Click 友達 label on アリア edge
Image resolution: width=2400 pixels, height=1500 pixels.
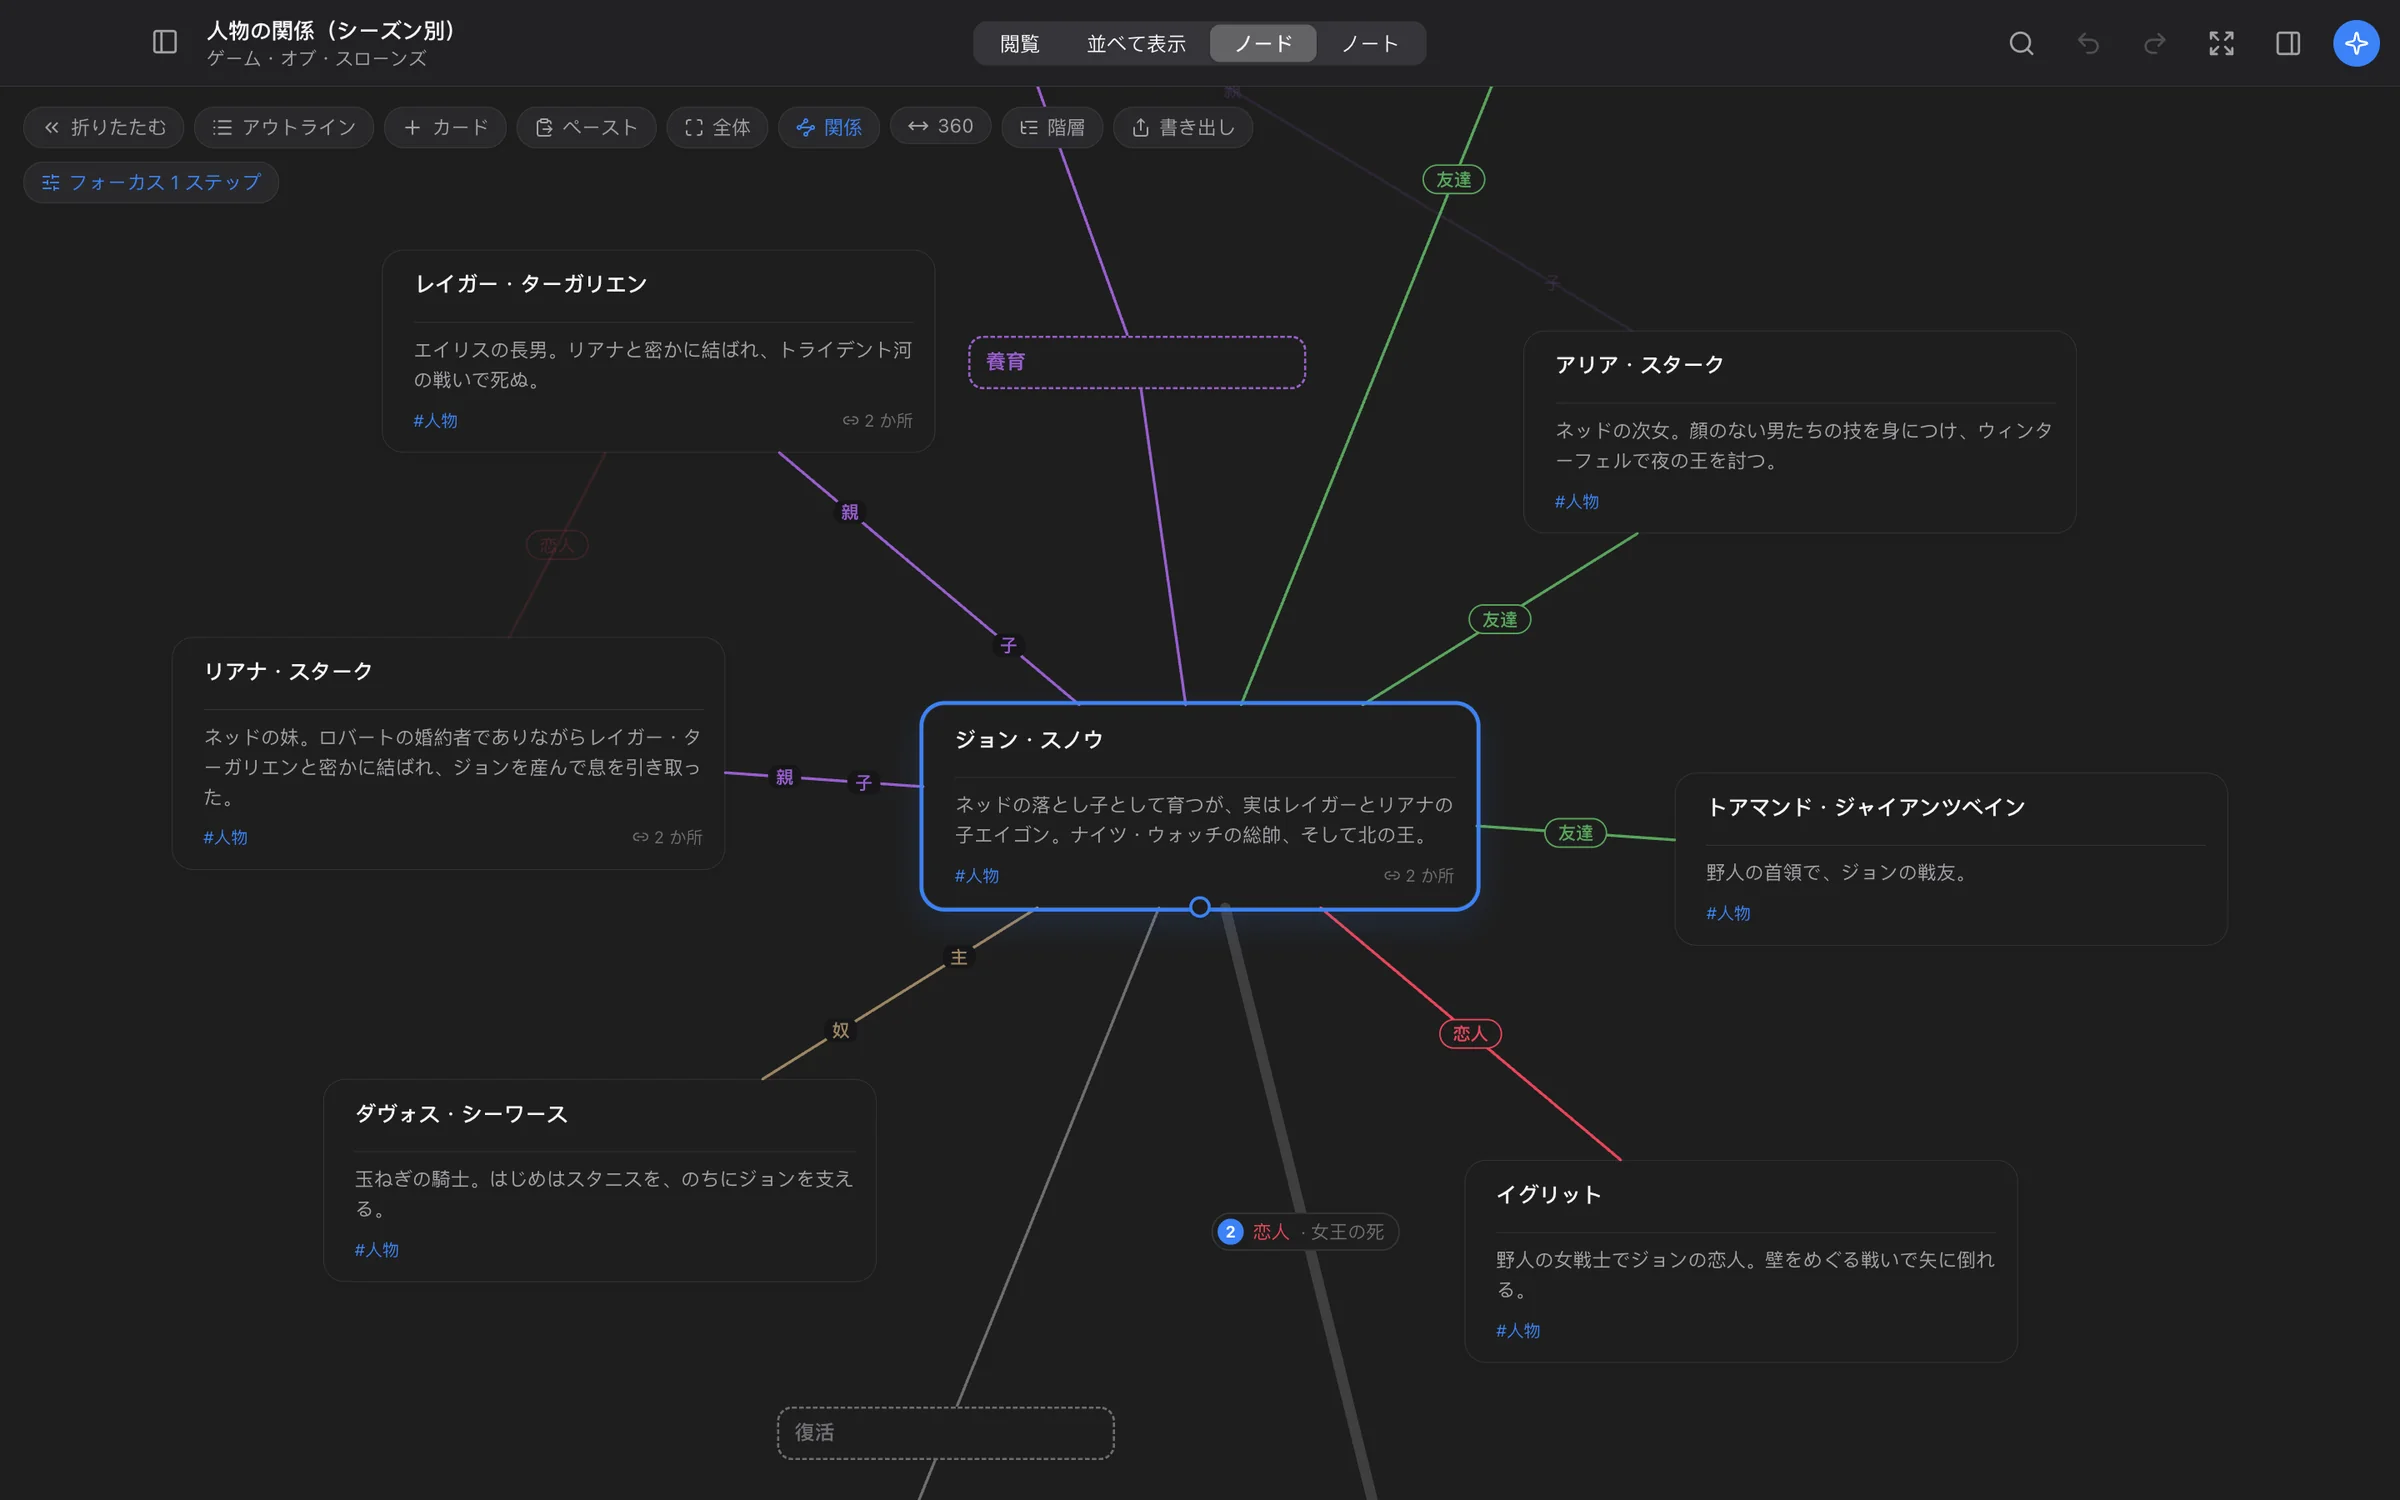pos(1500,619)
